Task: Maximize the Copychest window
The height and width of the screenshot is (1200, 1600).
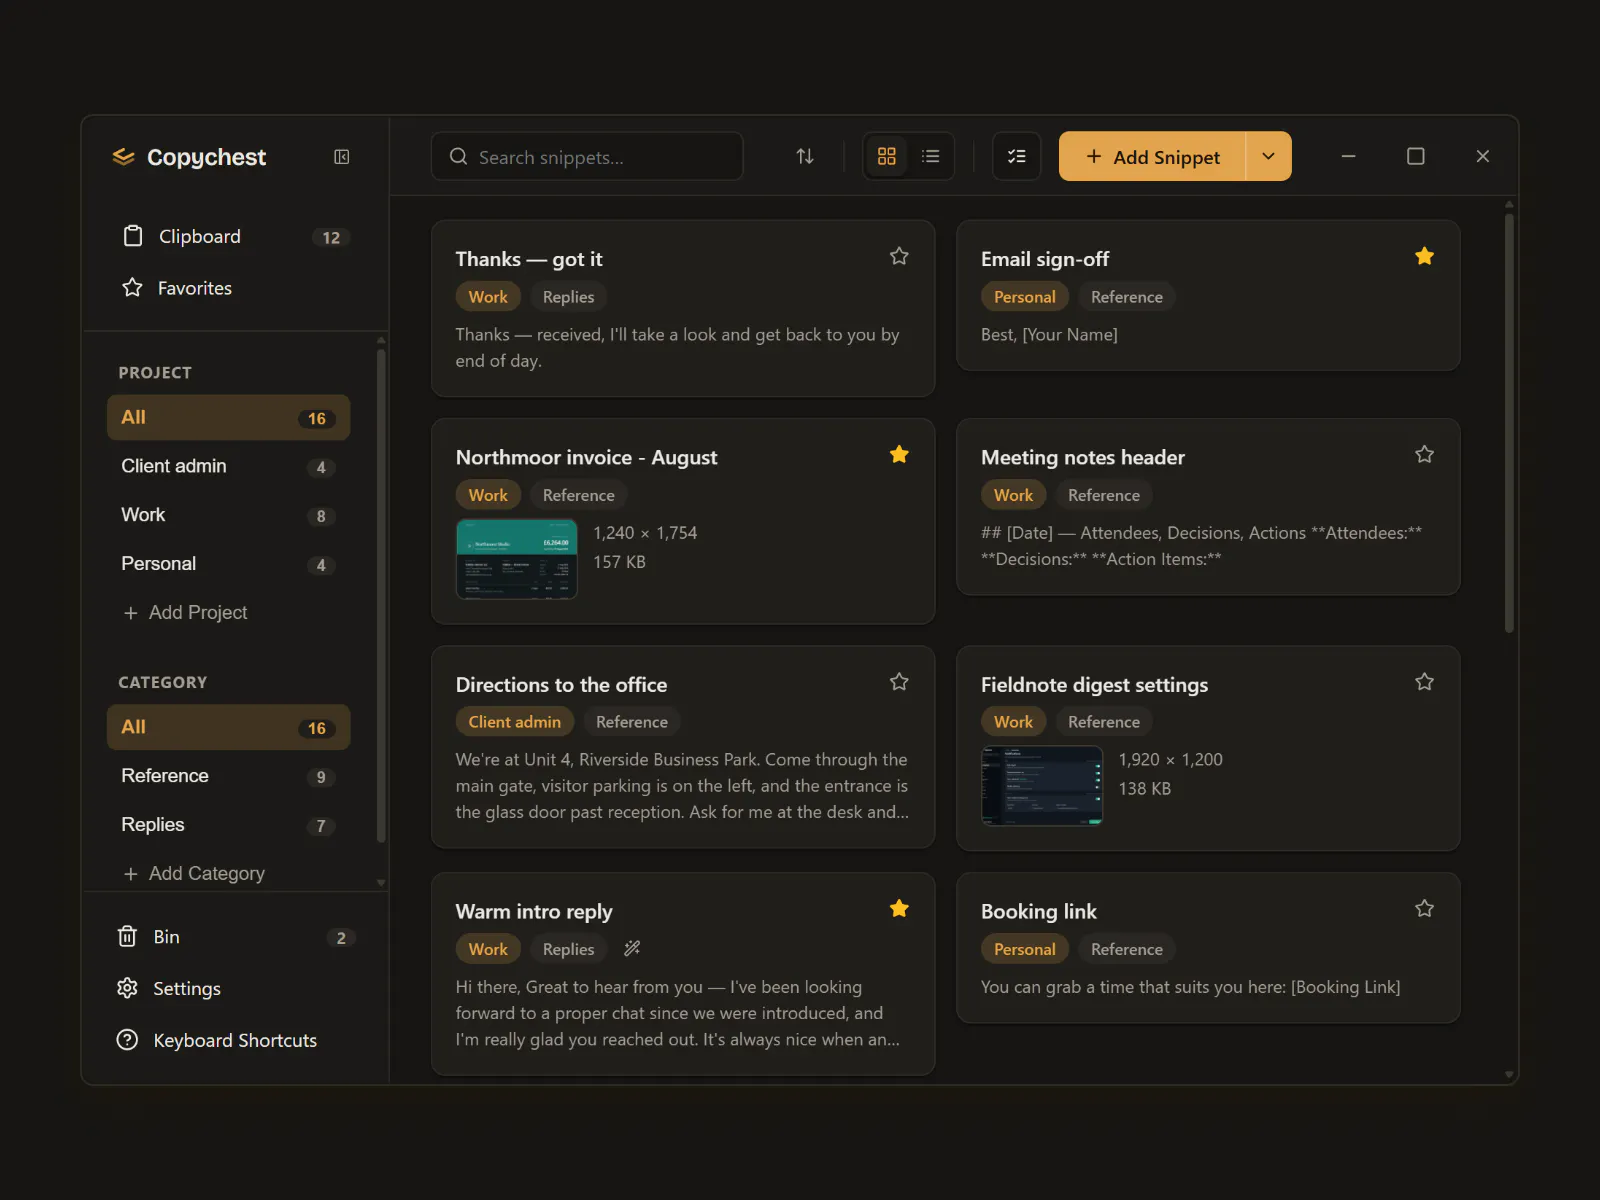Action: click(1416, 156)
